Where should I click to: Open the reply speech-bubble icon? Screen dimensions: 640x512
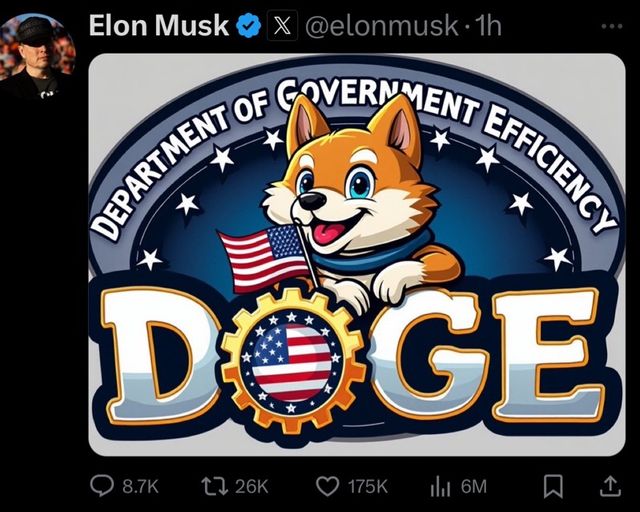click(102, 486)
